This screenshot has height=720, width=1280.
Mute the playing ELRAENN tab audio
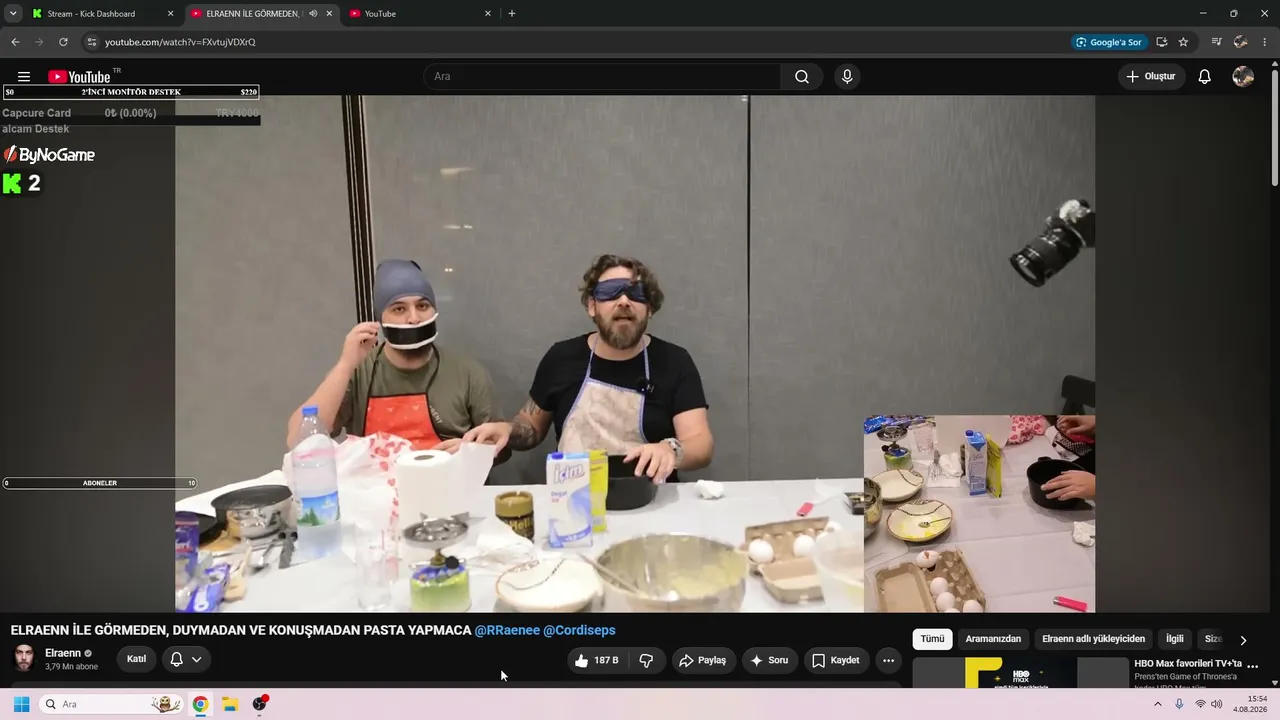313,14
